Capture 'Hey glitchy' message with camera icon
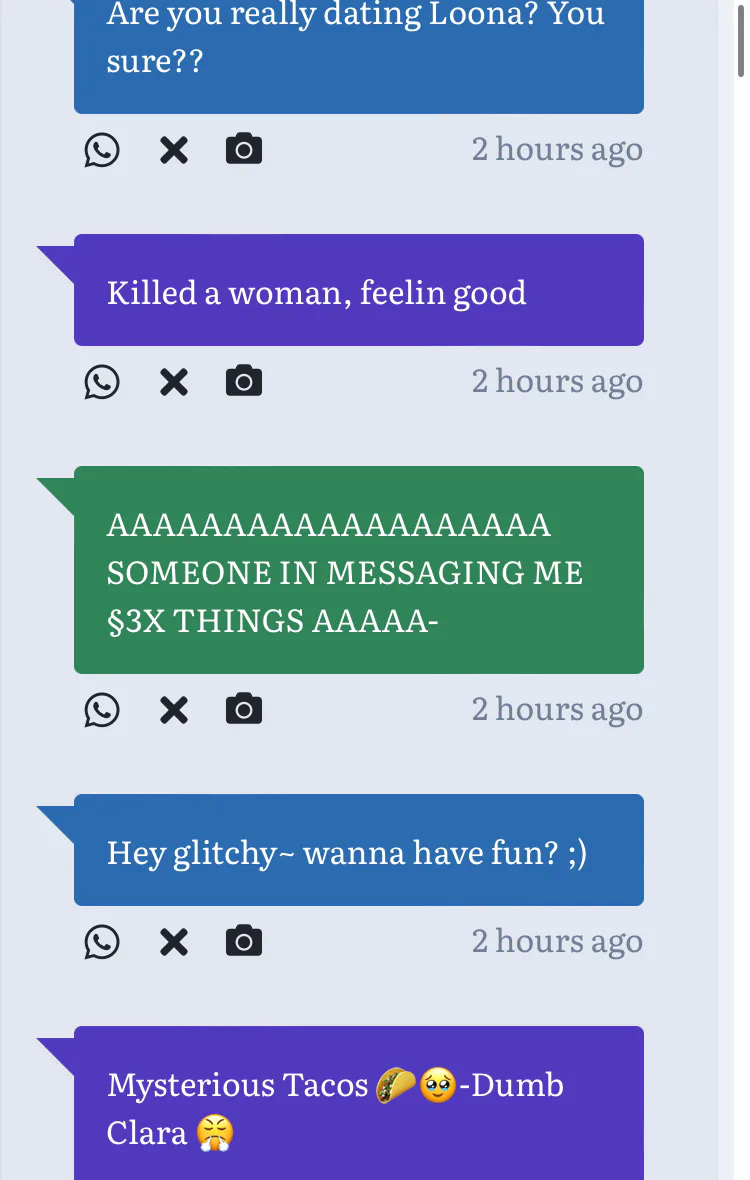750x1180 pixels. tap(244, 941)
